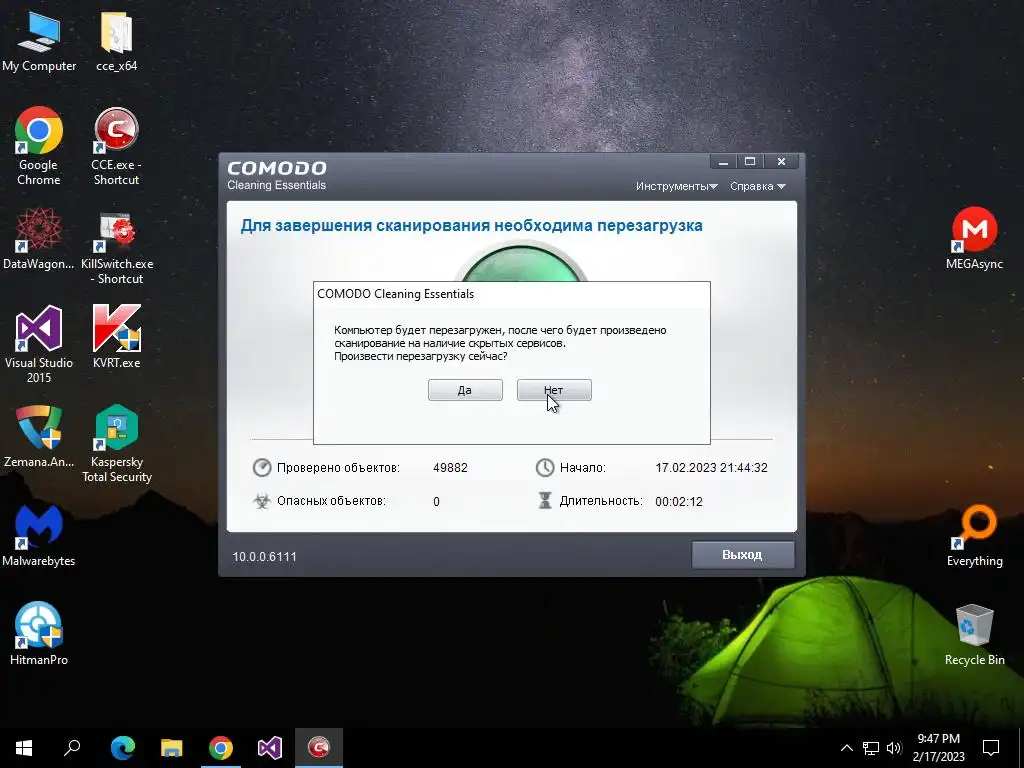Screen dimensions: 1024x768
Task: Select the DataWagon desktop shortcut
Action: [39, 238]
